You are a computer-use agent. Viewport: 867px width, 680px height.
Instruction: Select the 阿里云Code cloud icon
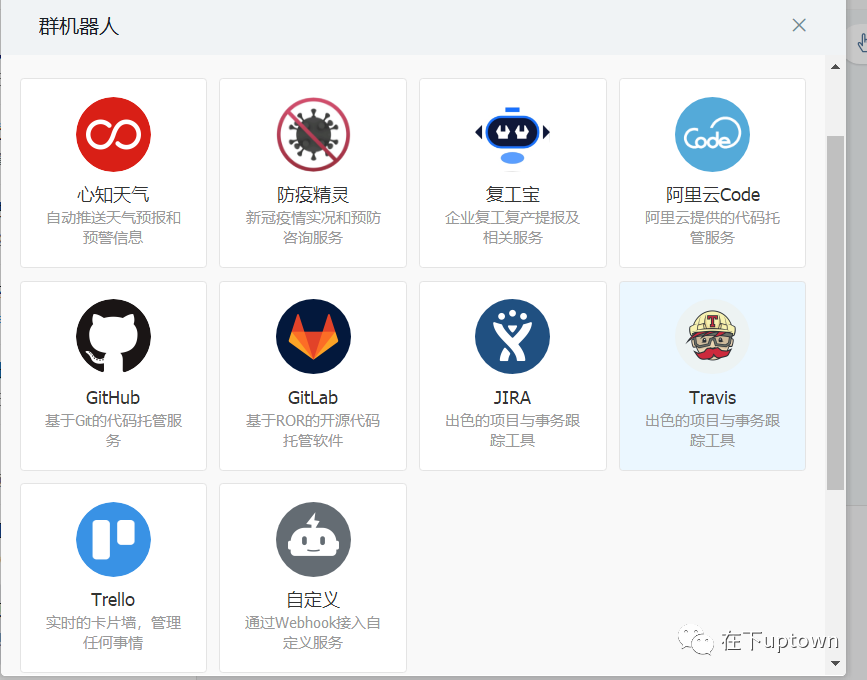tap(712, 134)
